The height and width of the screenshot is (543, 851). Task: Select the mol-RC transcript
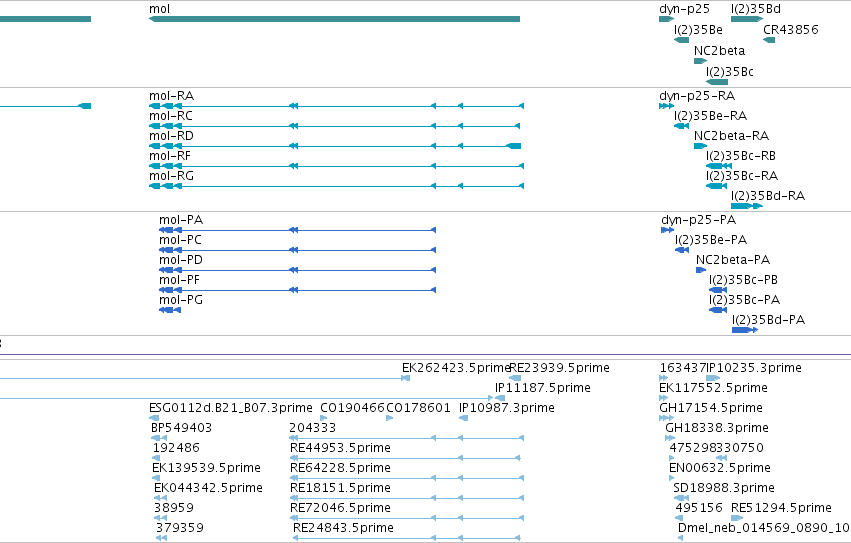pos(334,126)
